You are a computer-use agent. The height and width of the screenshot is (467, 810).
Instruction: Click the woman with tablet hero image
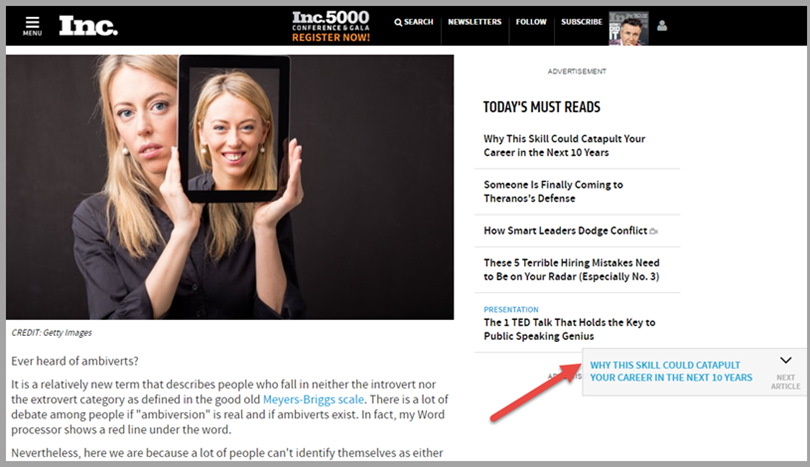pyautogui.click(x=230, y=187)
